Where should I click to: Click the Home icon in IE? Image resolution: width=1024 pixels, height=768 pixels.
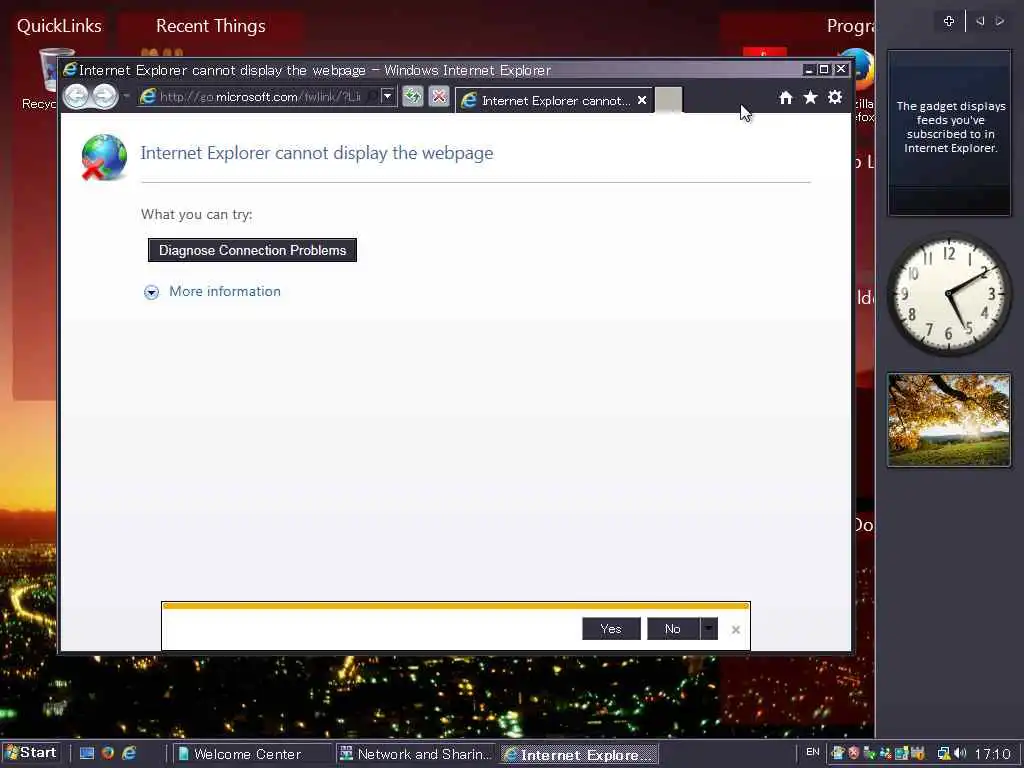coord(786,97)
